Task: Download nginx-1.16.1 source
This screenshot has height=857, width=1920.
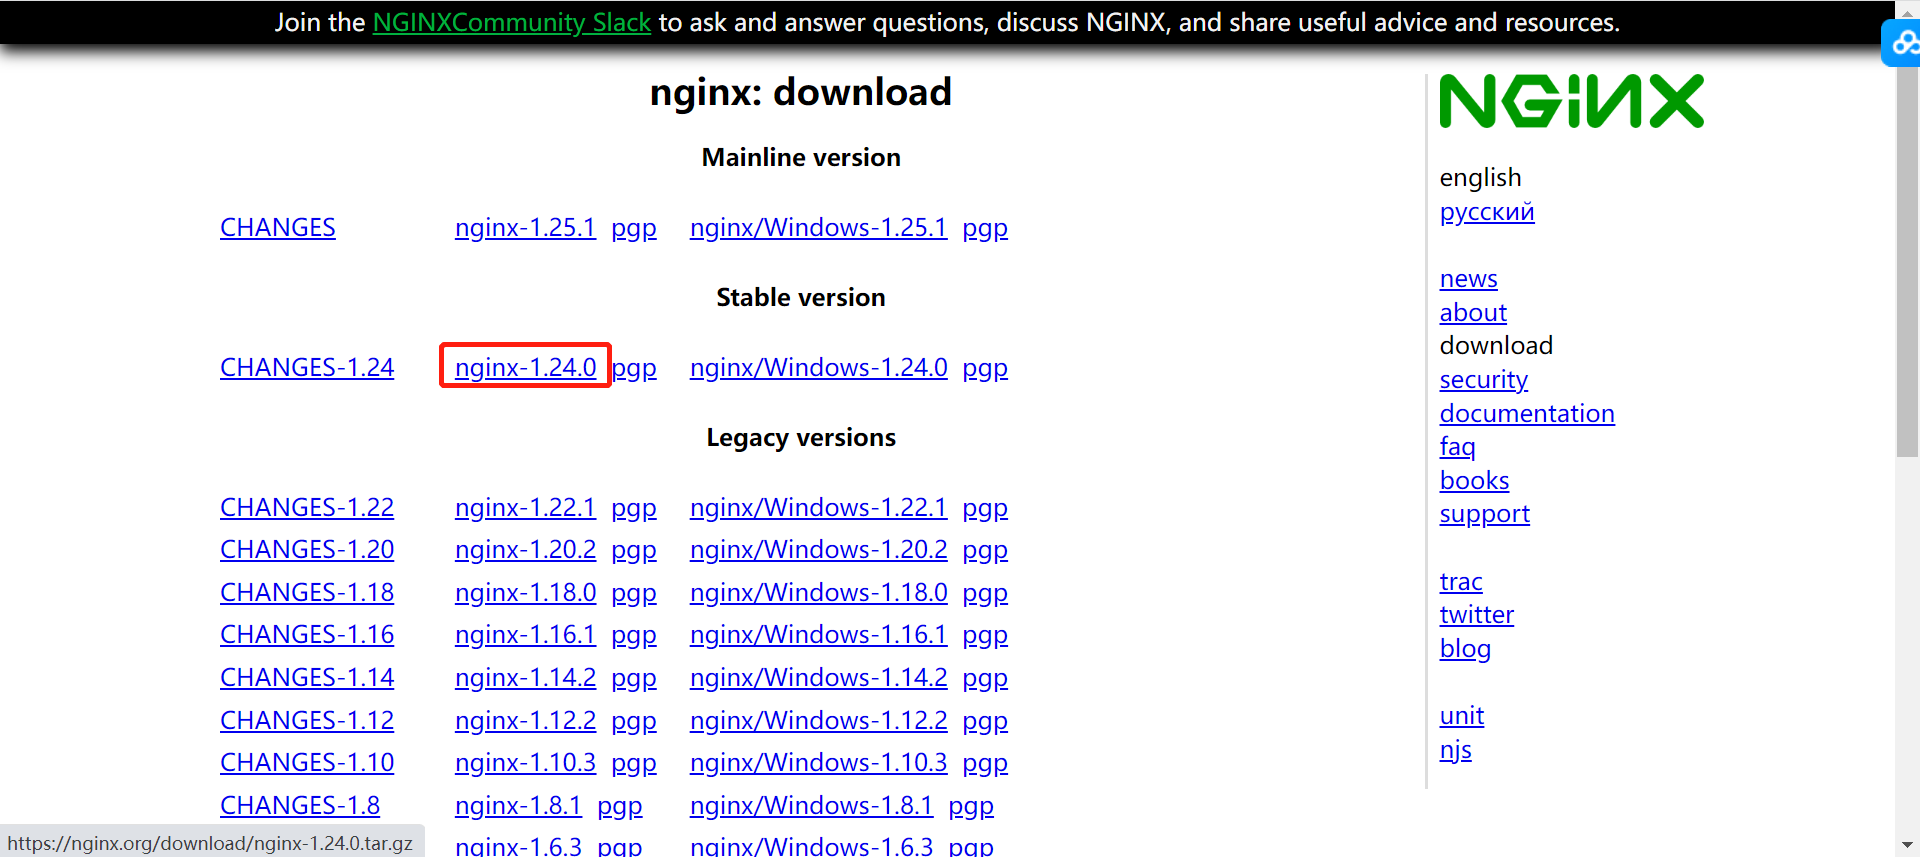Action: click(525, 635)
